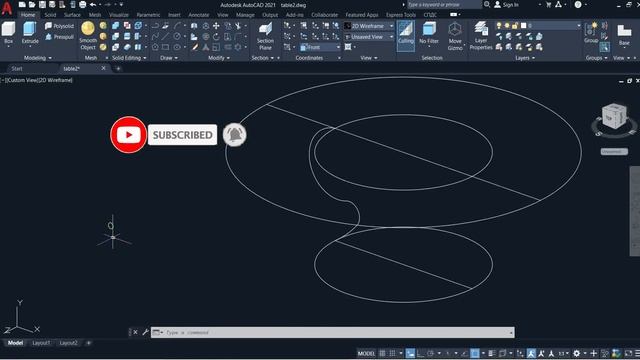Click the Open file icon in quick access toolbar
Screen dimensions: 640x360
[x=32, y=5]
